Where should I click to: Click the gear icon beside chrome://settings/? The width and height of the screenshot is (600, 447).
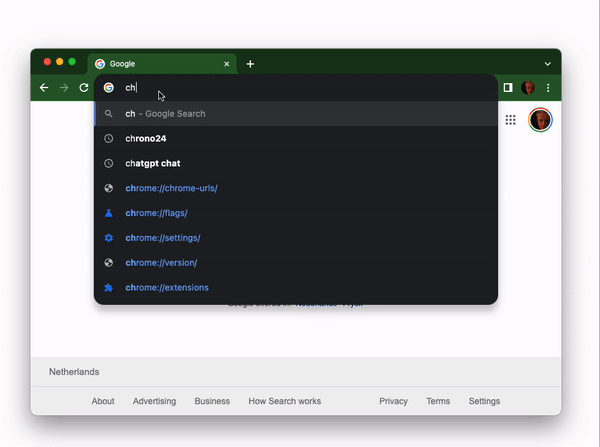tap(109, 238)
